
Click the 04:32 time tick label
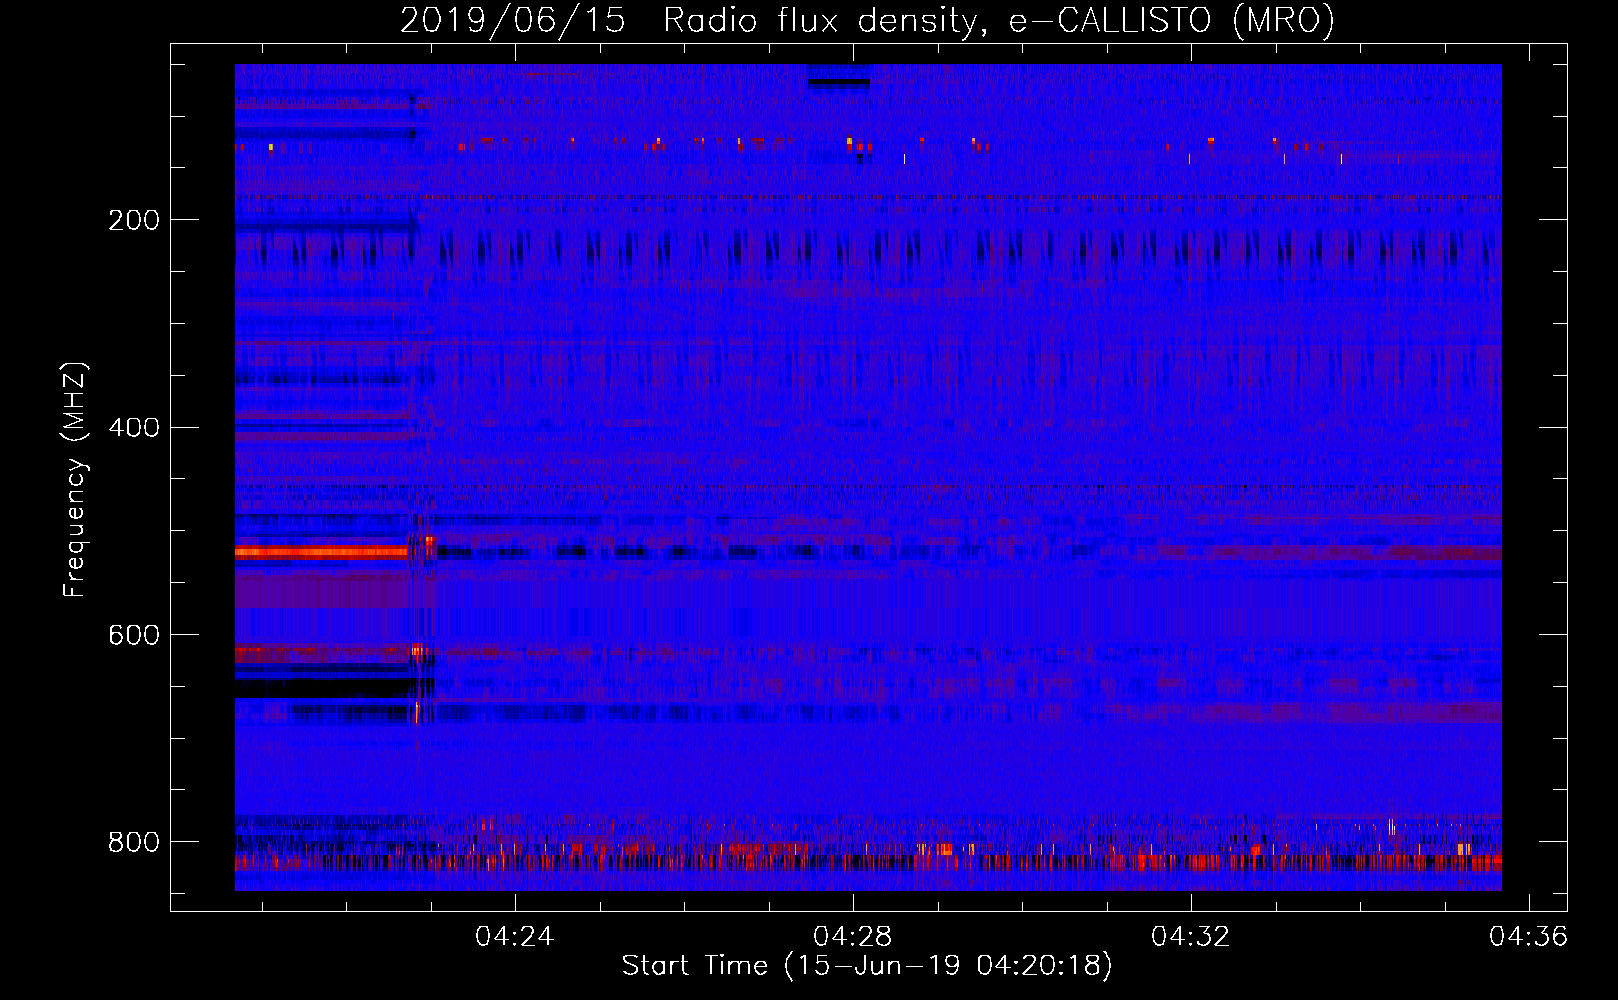[x=1190, y=937]
